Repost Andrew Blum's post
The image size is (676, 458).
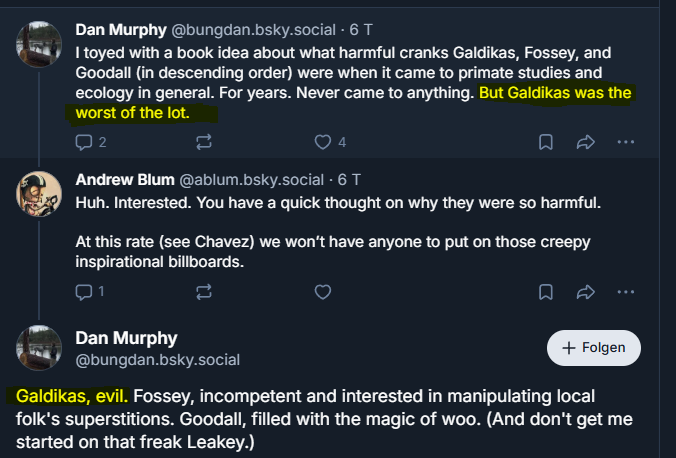pos(204,292)
